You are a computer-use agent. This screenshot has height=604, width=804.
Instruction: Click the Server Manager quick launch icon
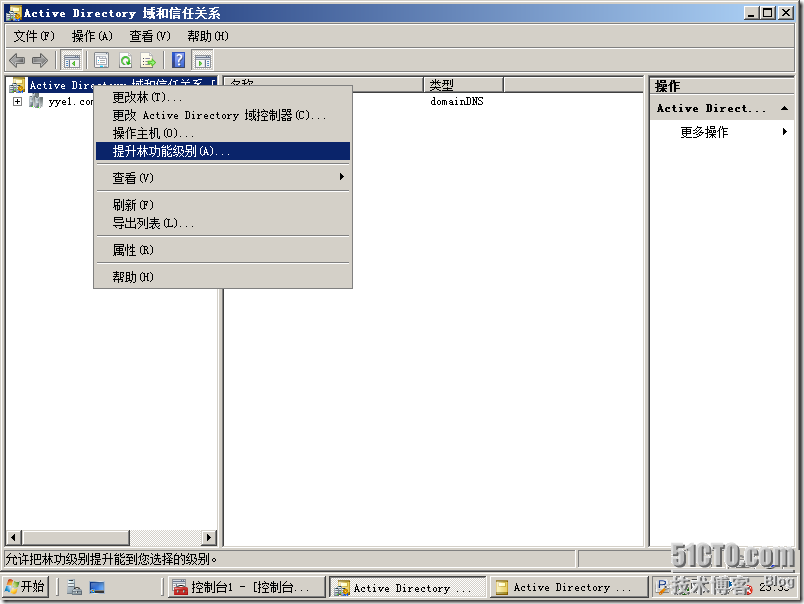[74, 587]
